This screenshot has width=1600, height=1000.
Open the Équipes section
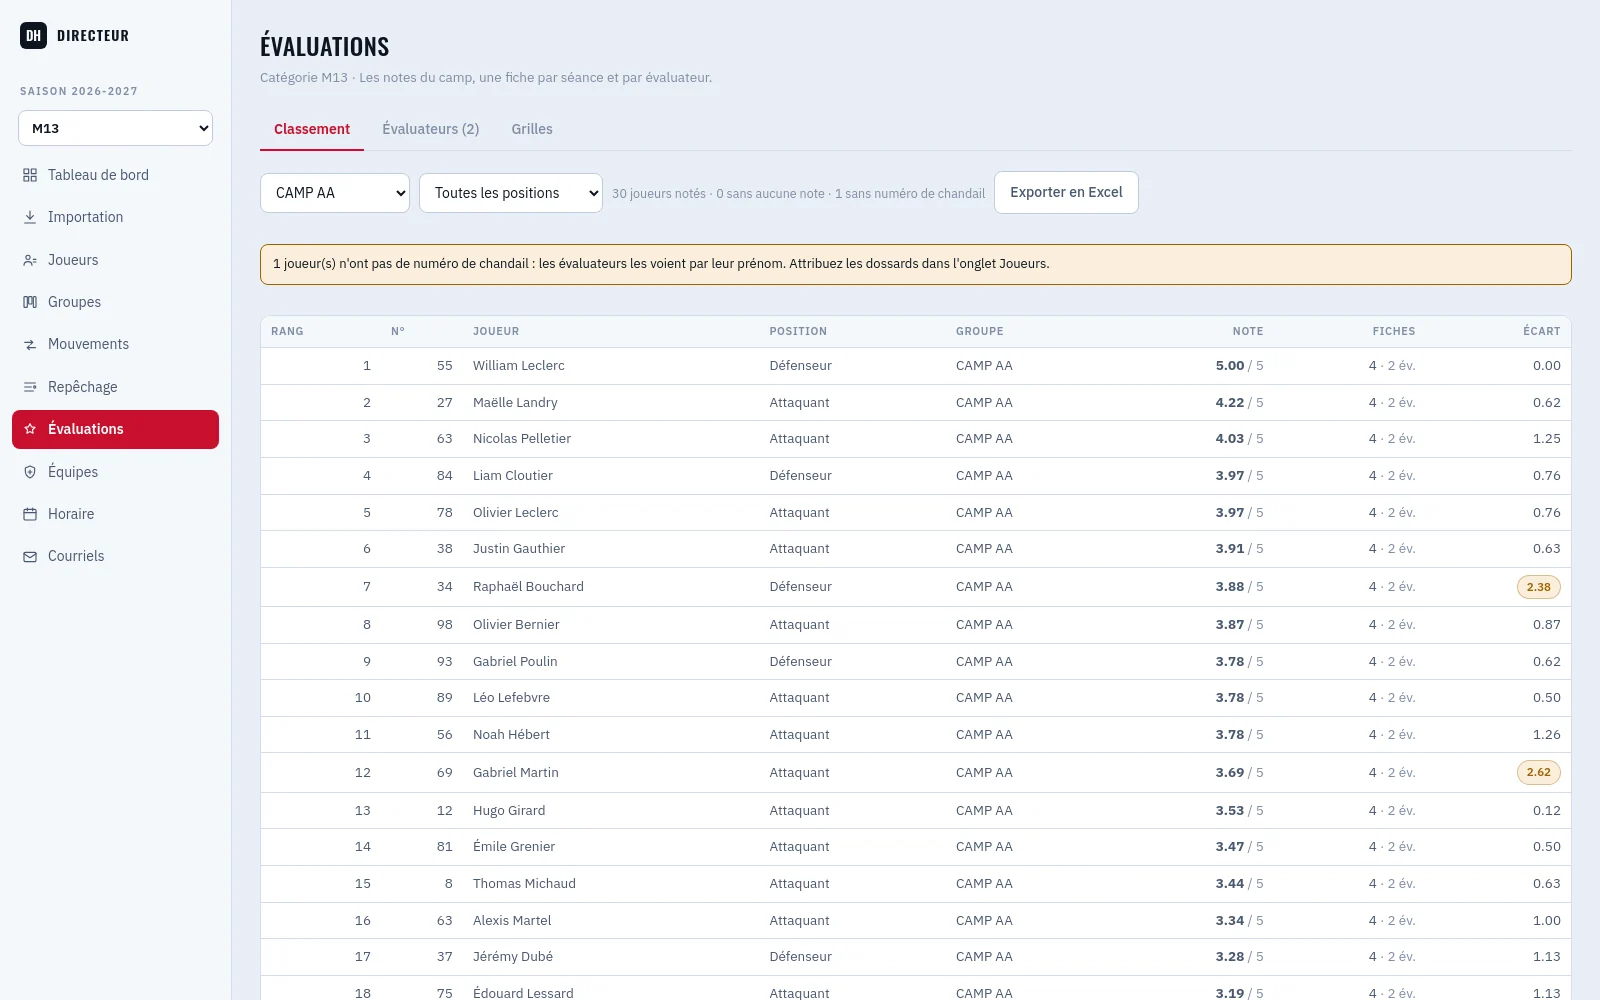115,472
